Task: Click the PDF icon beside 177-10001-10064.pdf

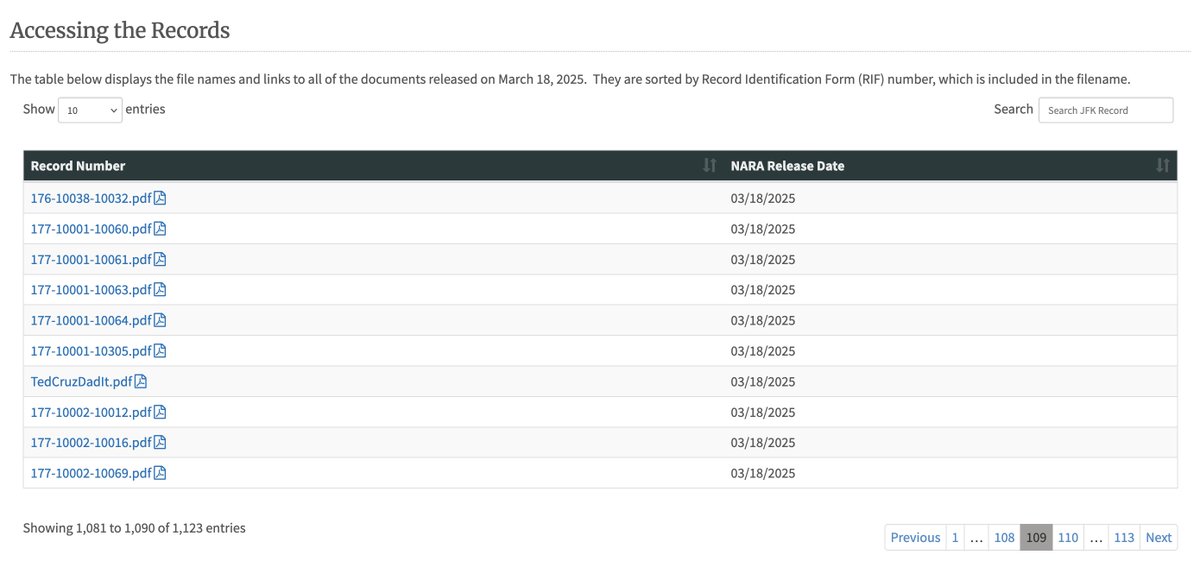Action: click(160, 320)
